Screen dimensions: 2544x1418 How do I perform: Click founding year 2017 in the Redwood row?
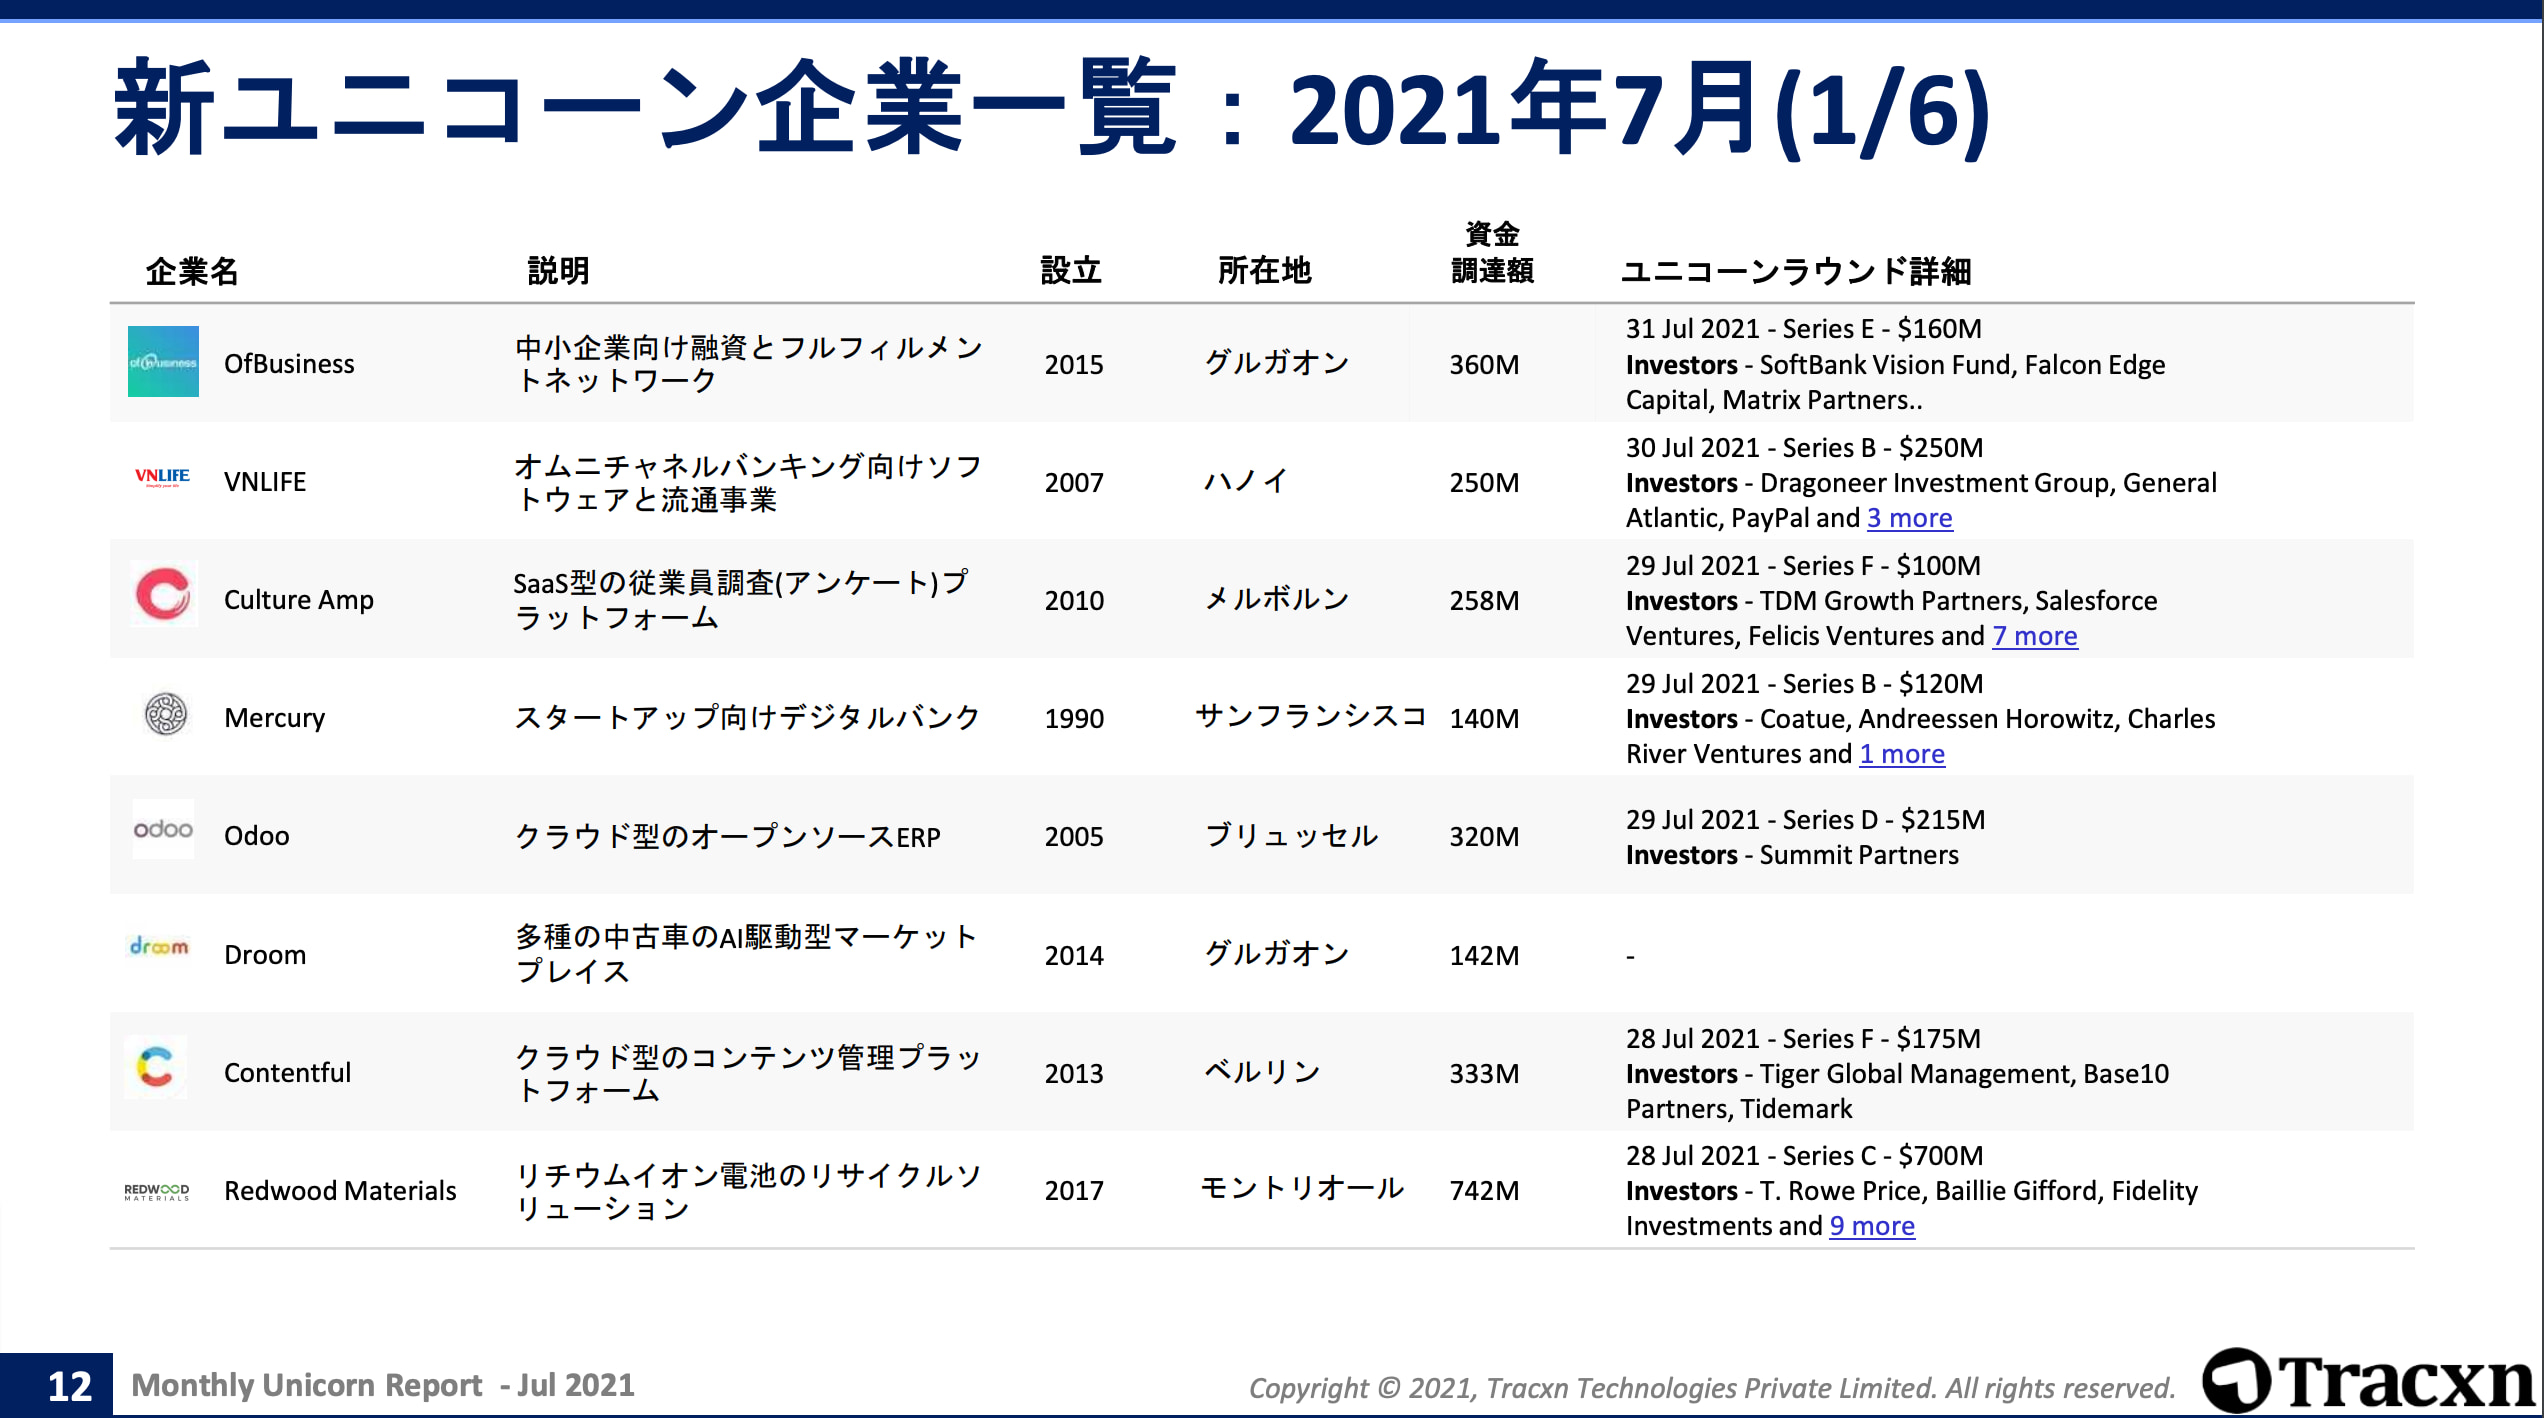pyautogui.click(x=1074, y=1190)
